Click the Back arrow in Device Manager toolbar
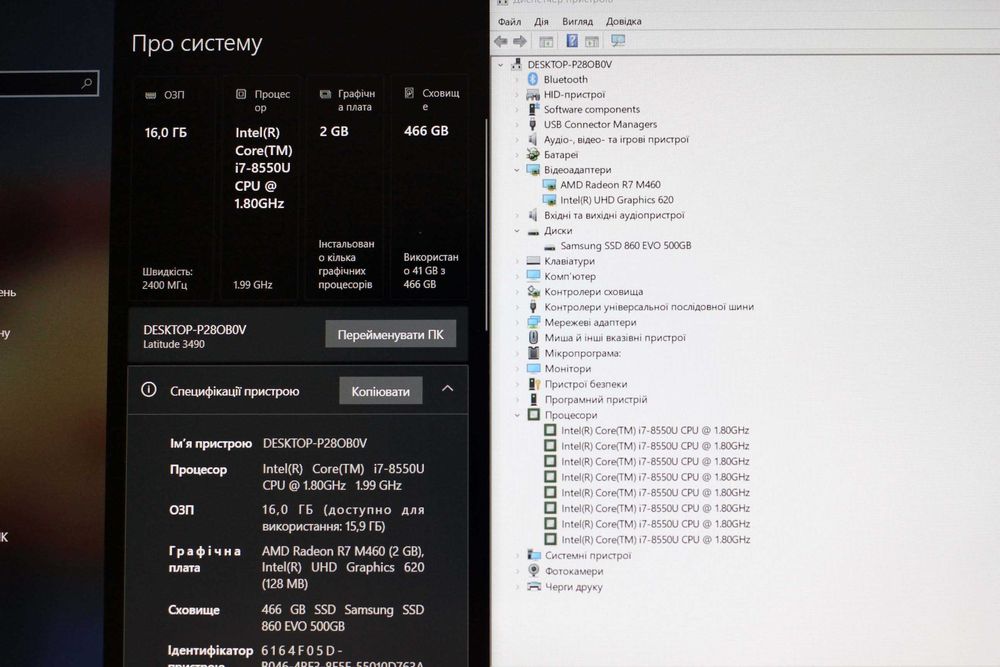 [x=501, y=41]
